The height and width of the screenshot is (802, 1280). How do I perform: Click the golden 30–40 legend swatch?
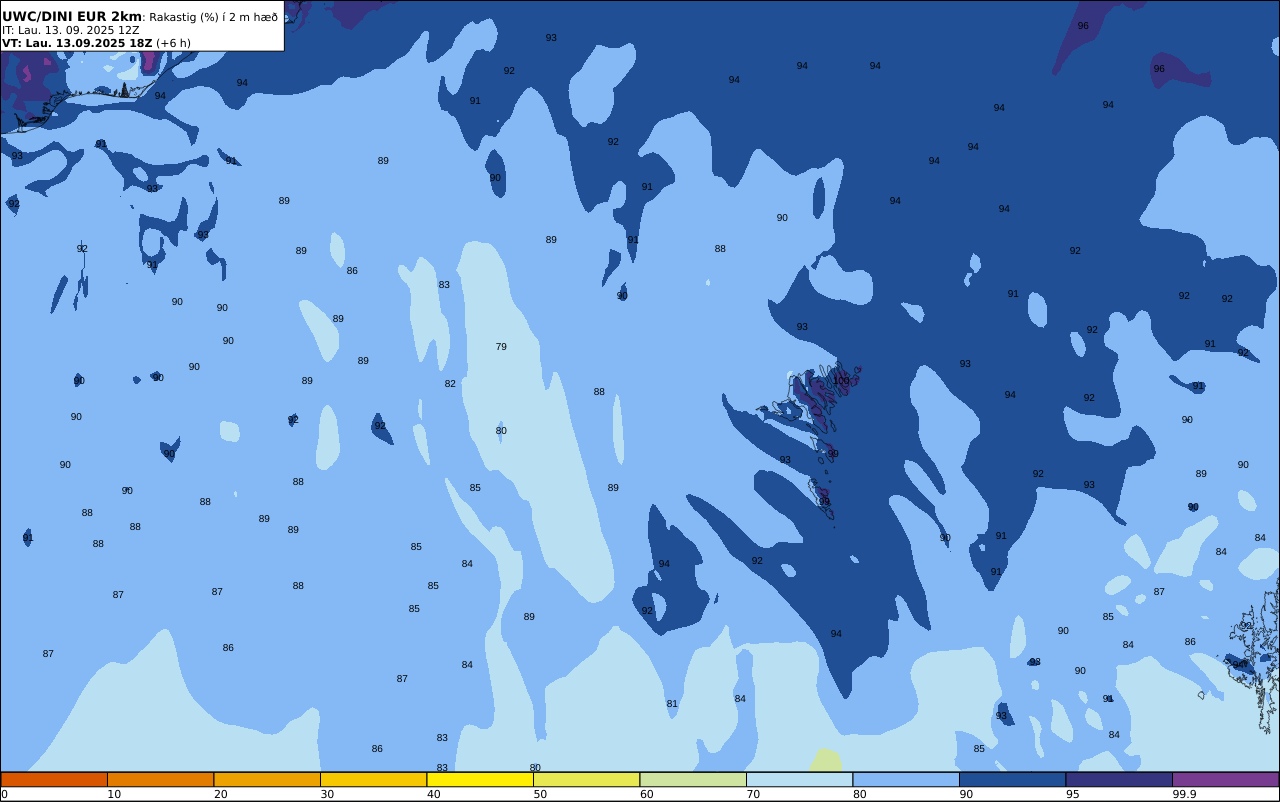point(373,779)
